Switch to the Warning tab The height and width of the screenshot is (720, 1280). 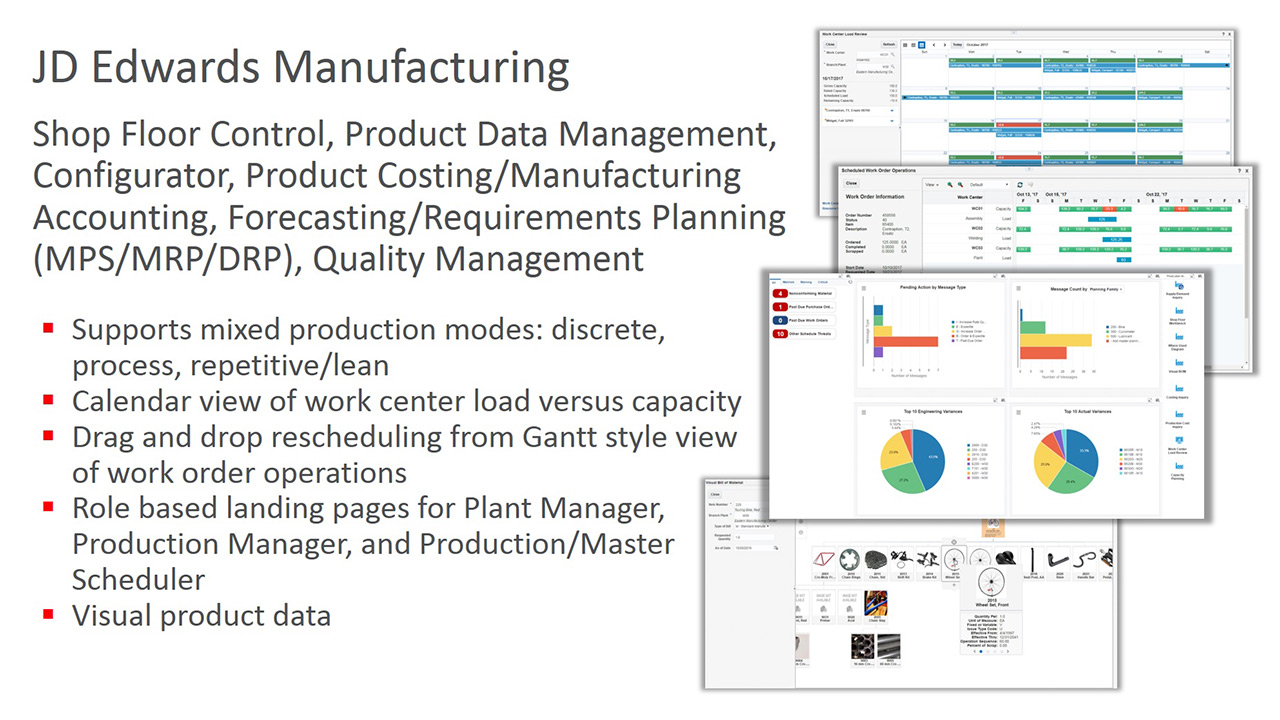[x=806, y=282]
